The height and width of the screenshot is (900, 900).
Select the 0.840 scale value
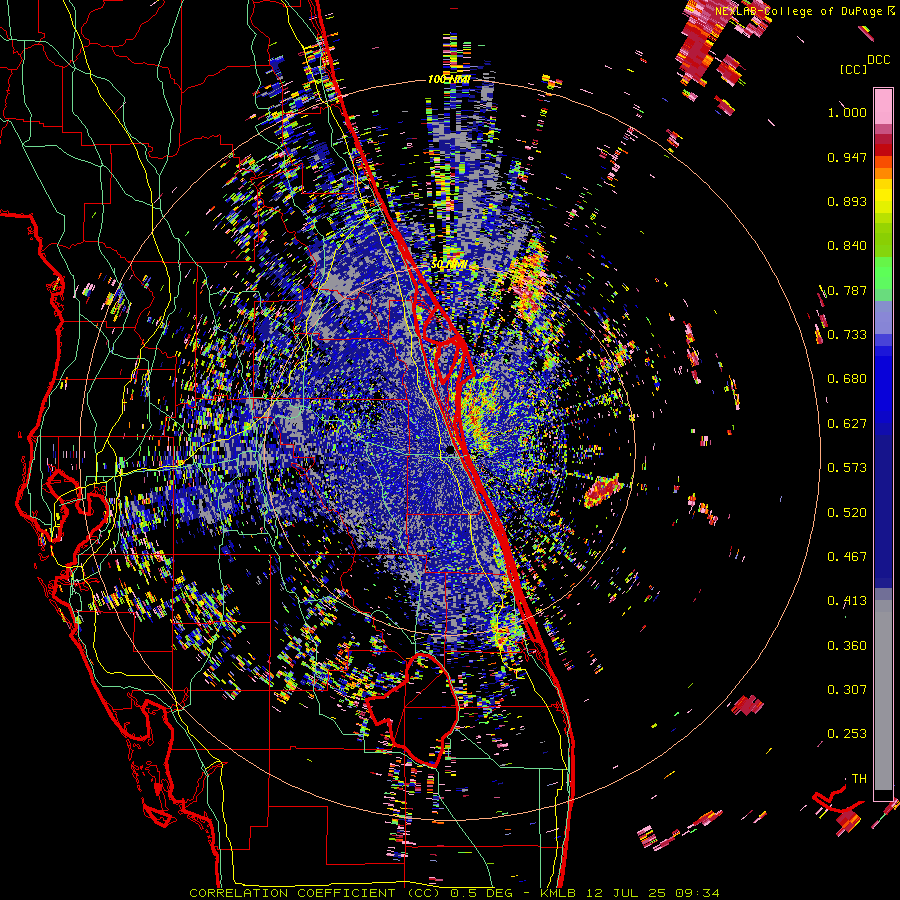(x=847, y=246)
